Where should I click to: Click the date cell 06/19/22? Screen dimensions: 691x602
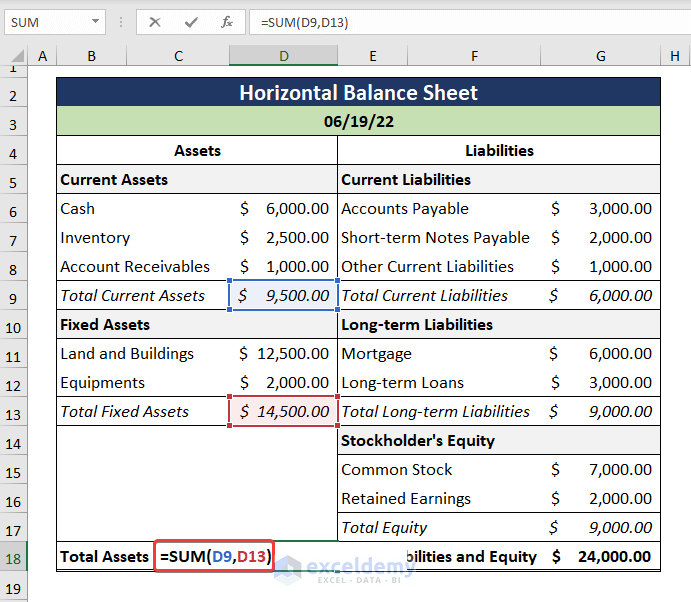point(358,121)
